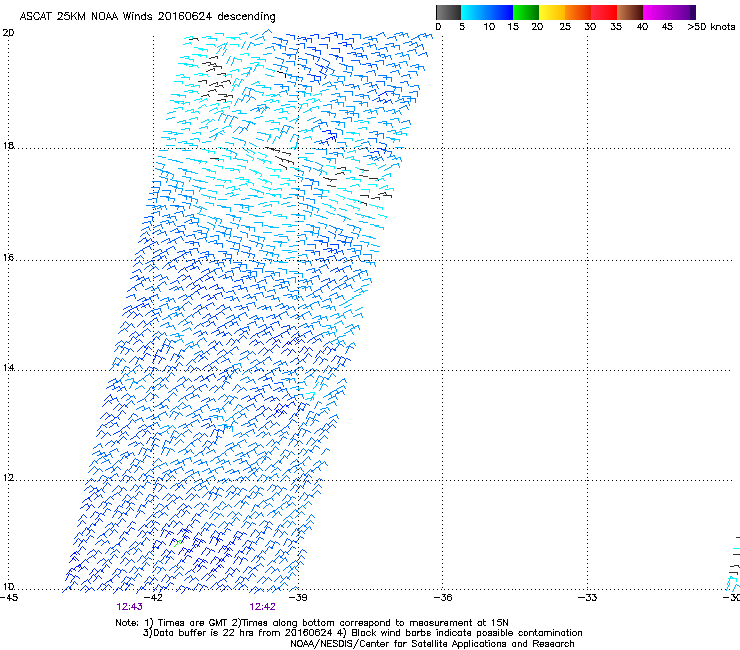740x650 pixels.
Task: Click the orange 25-30 knots legend swatch
Action: click(578, 12)
